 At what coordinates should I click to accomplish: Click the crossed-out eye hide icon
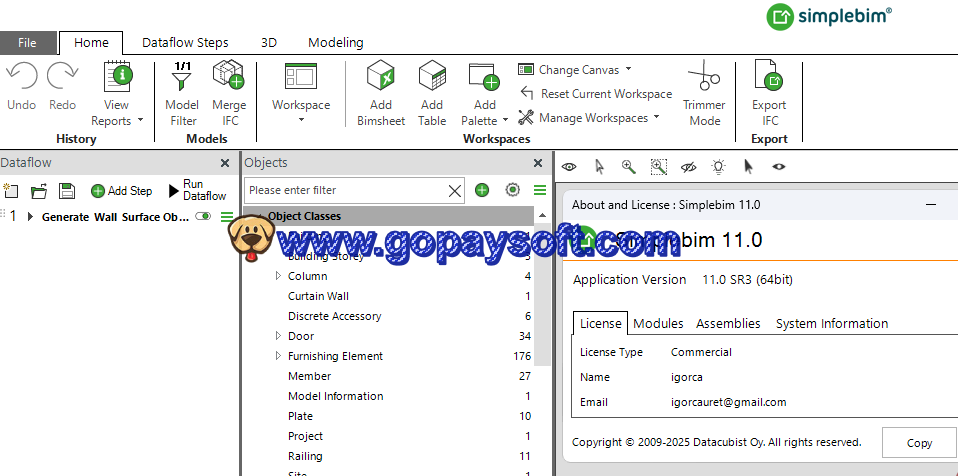click(x=689, y=166)
